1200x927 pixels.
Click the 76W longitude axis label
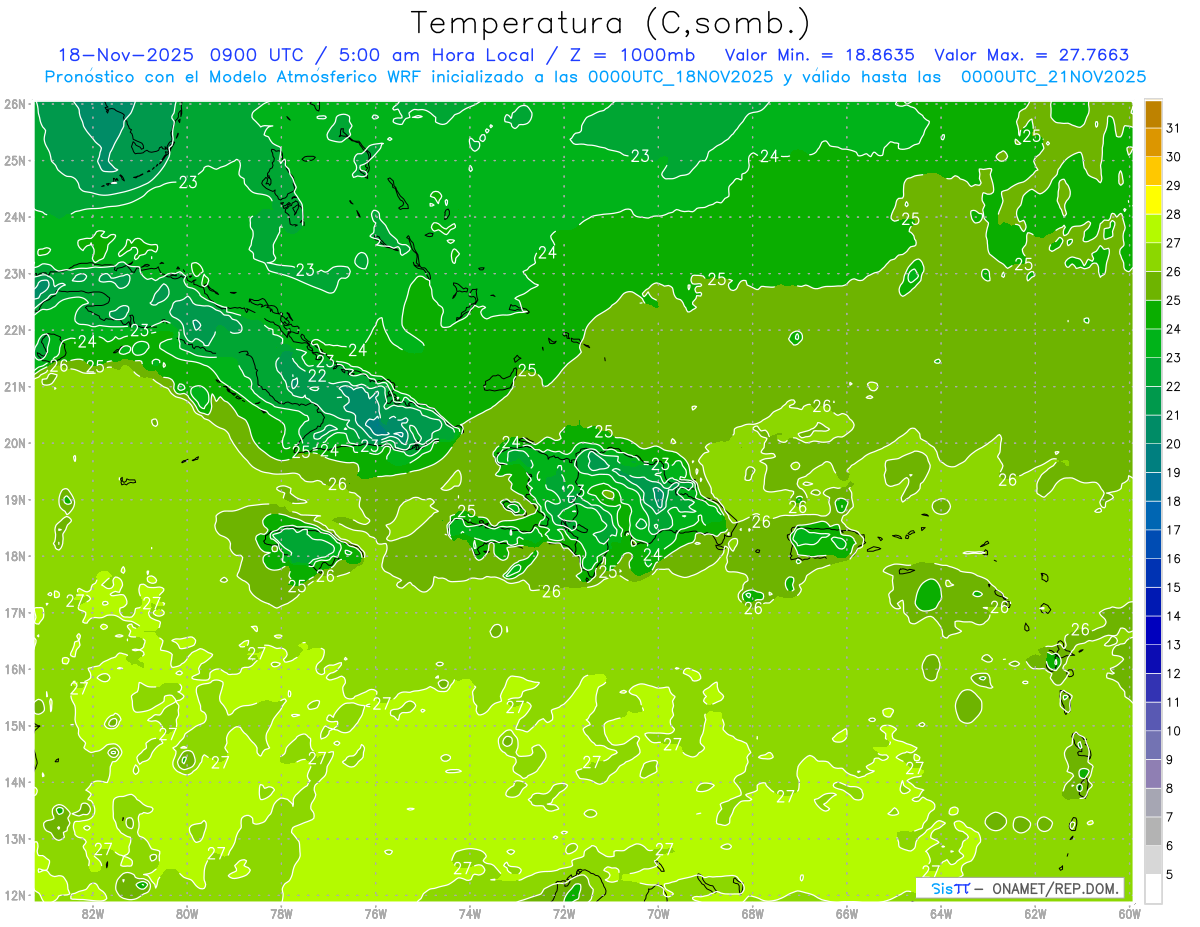click(375, 913)
